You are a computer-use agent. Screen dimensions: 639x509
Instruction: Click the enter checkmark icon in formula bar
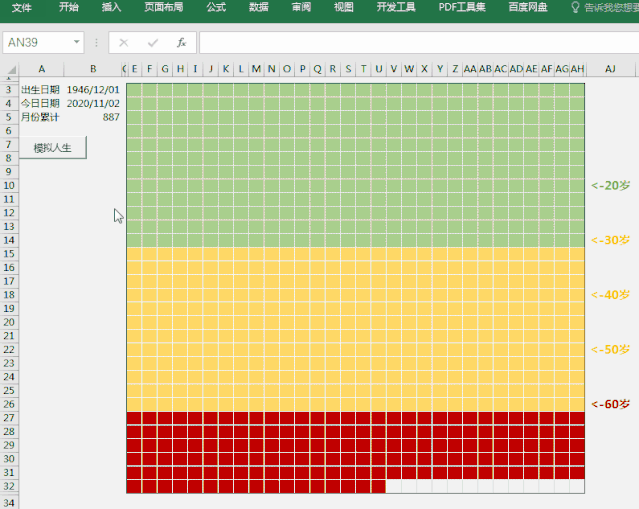pos(152,43)
